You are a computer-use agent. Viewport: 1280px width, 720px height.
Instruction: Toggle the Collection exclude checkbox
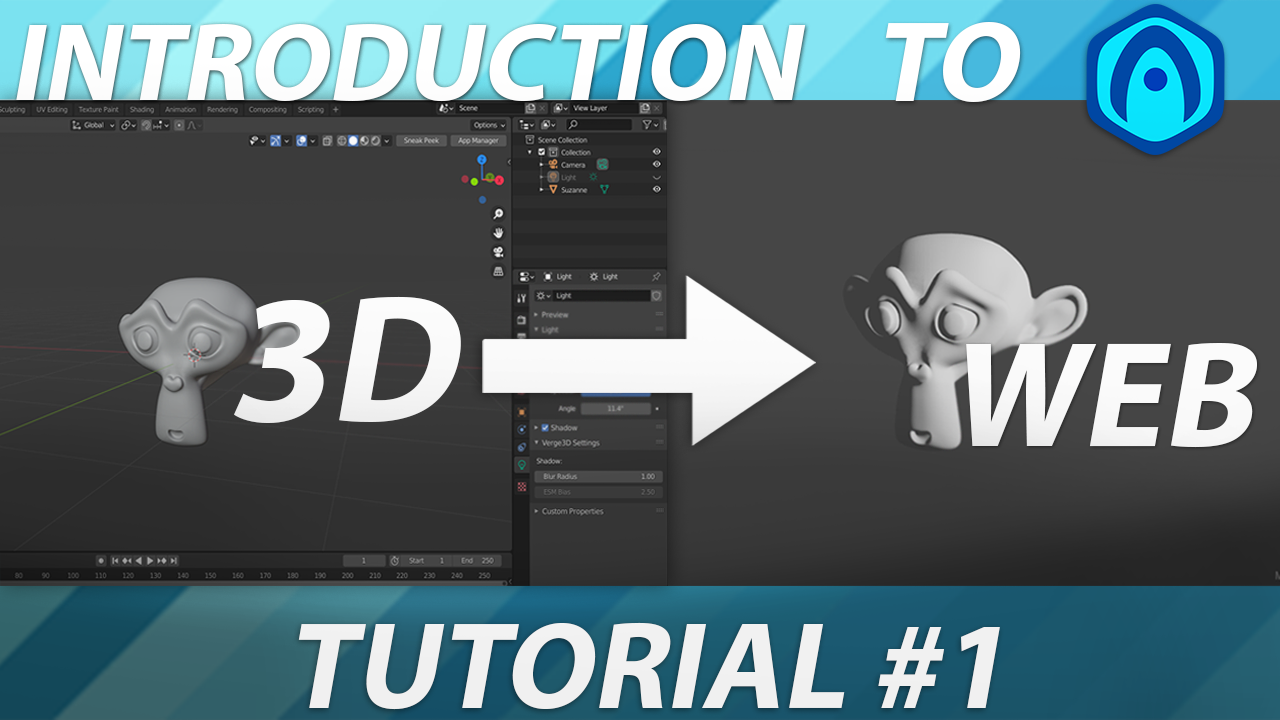[x=541, y=152]
